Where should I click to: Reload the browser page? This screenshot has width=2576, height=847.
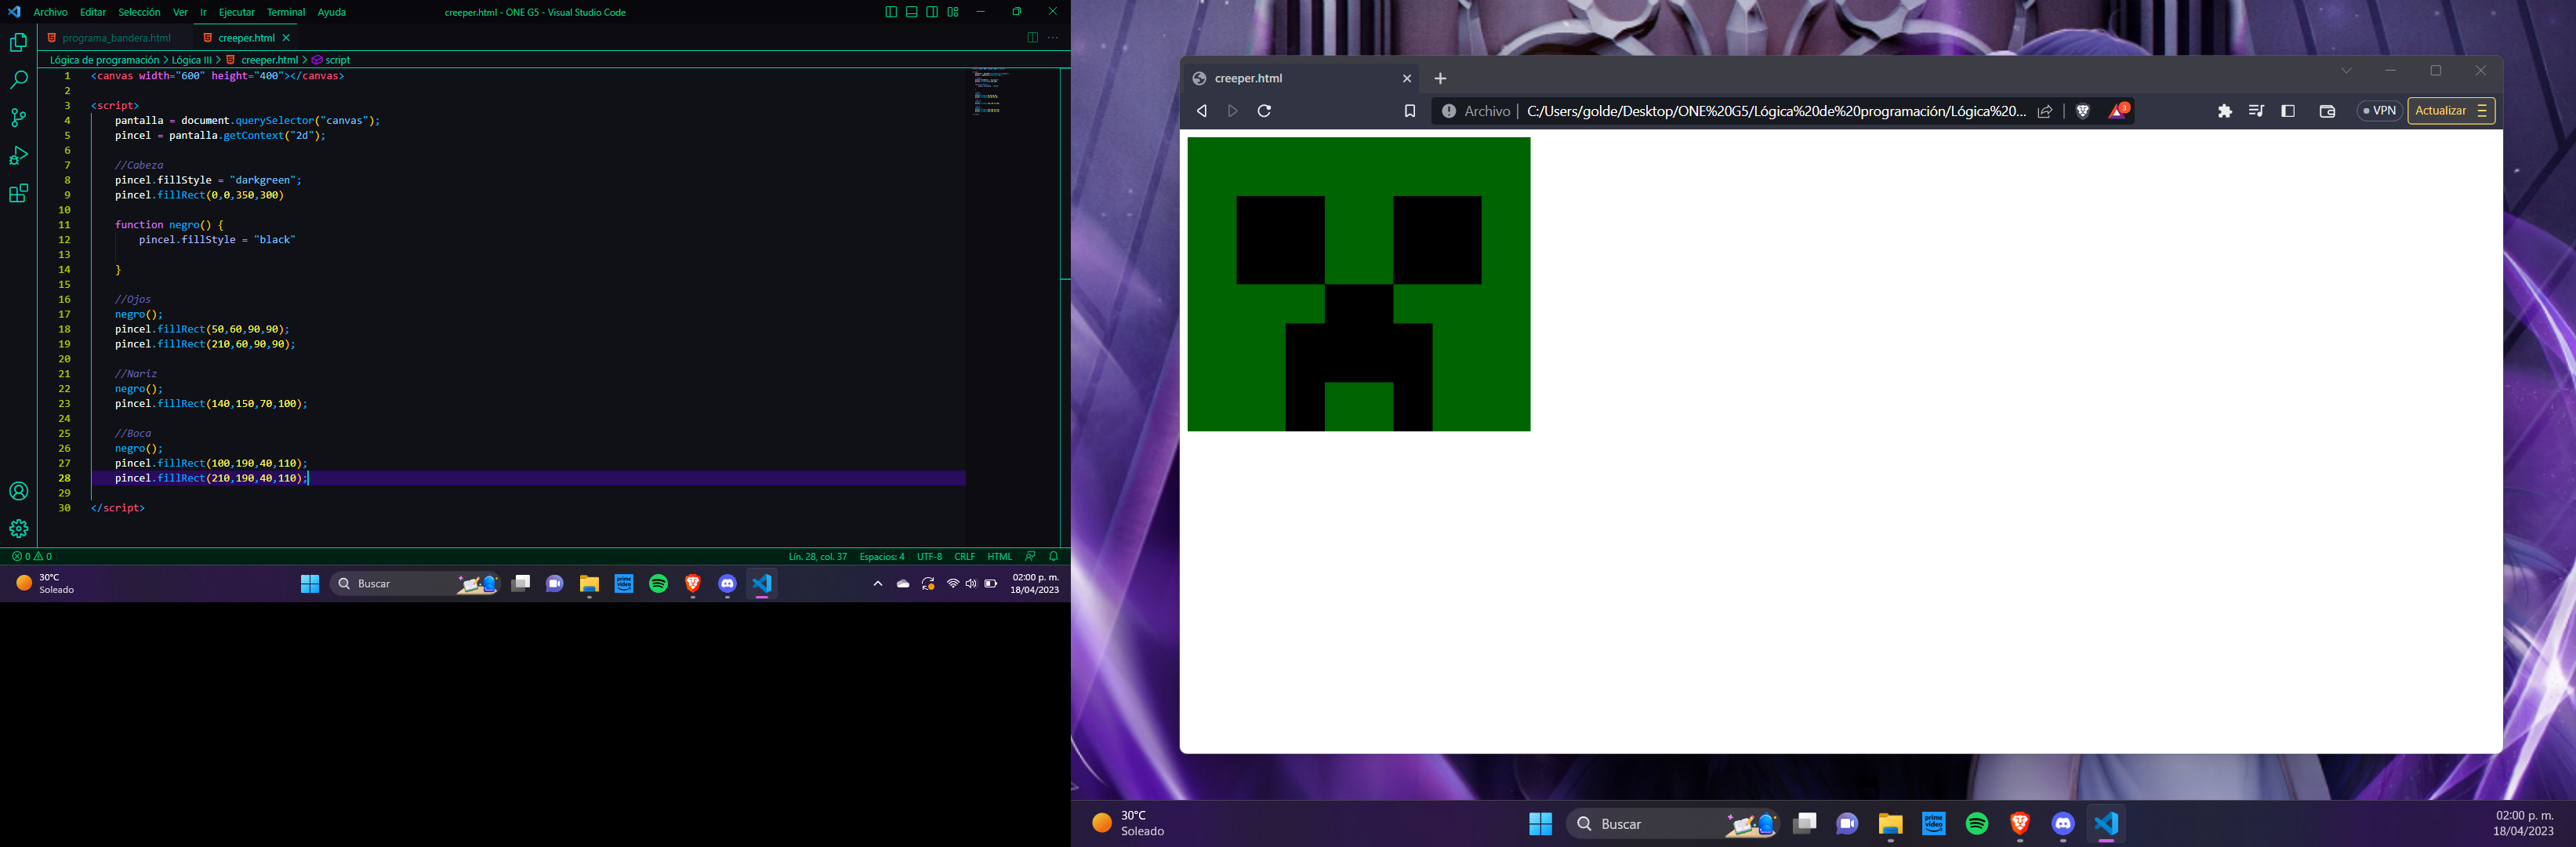tap(1264, 111)
